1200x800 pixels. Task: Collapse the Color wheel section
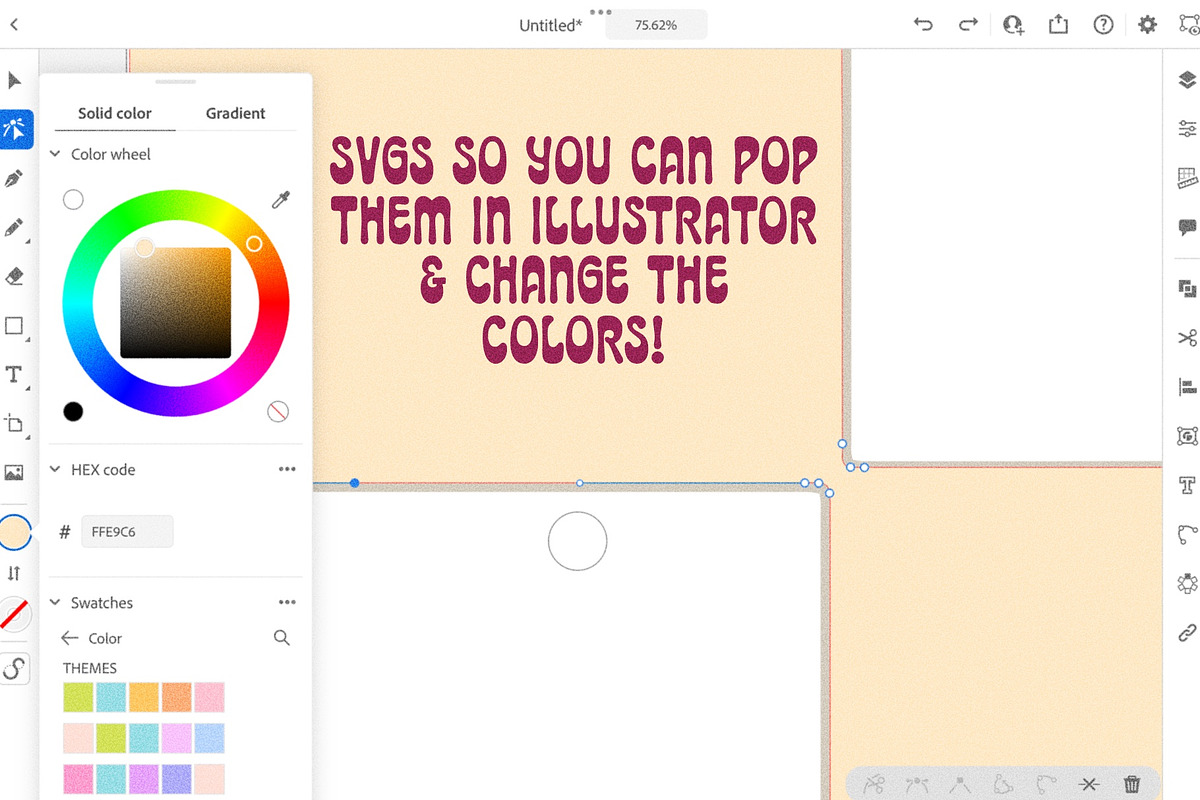pos(55,155)
